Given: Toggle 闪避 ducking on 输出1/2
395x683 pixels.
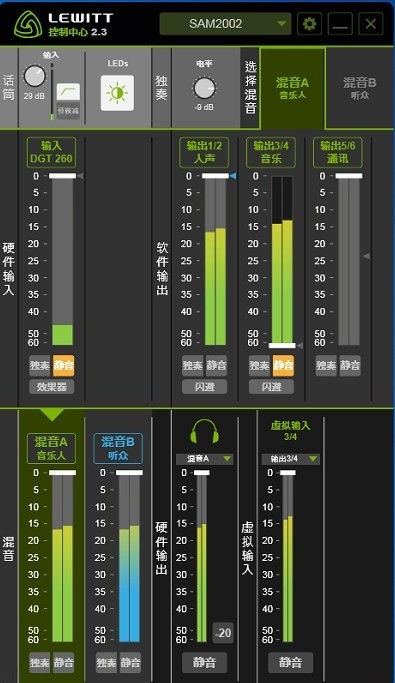Looking at the screenshot, I should tap(205, 386).
